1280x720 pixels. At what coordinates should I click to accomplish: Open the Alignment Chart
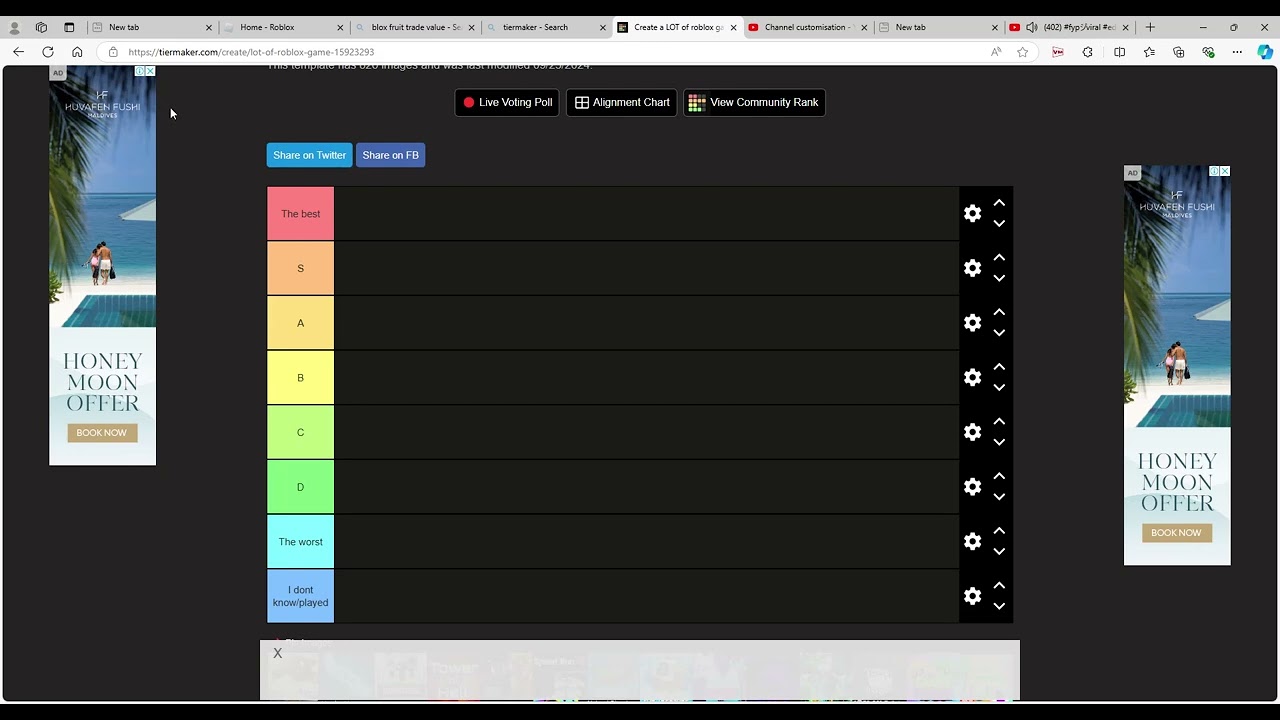[621, 102]
